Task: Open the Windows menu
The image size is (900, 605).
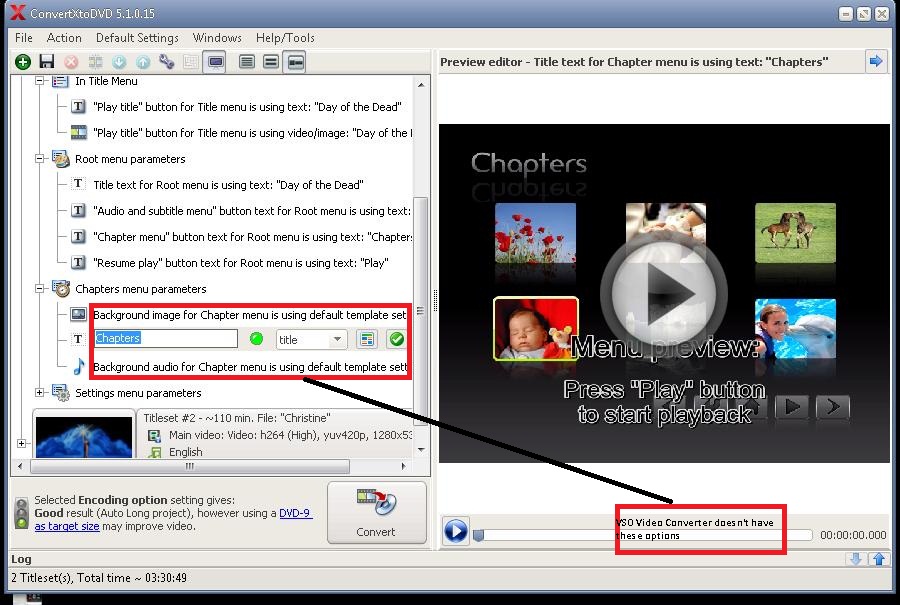Action: pyautogui.click(x=217, y=38)
